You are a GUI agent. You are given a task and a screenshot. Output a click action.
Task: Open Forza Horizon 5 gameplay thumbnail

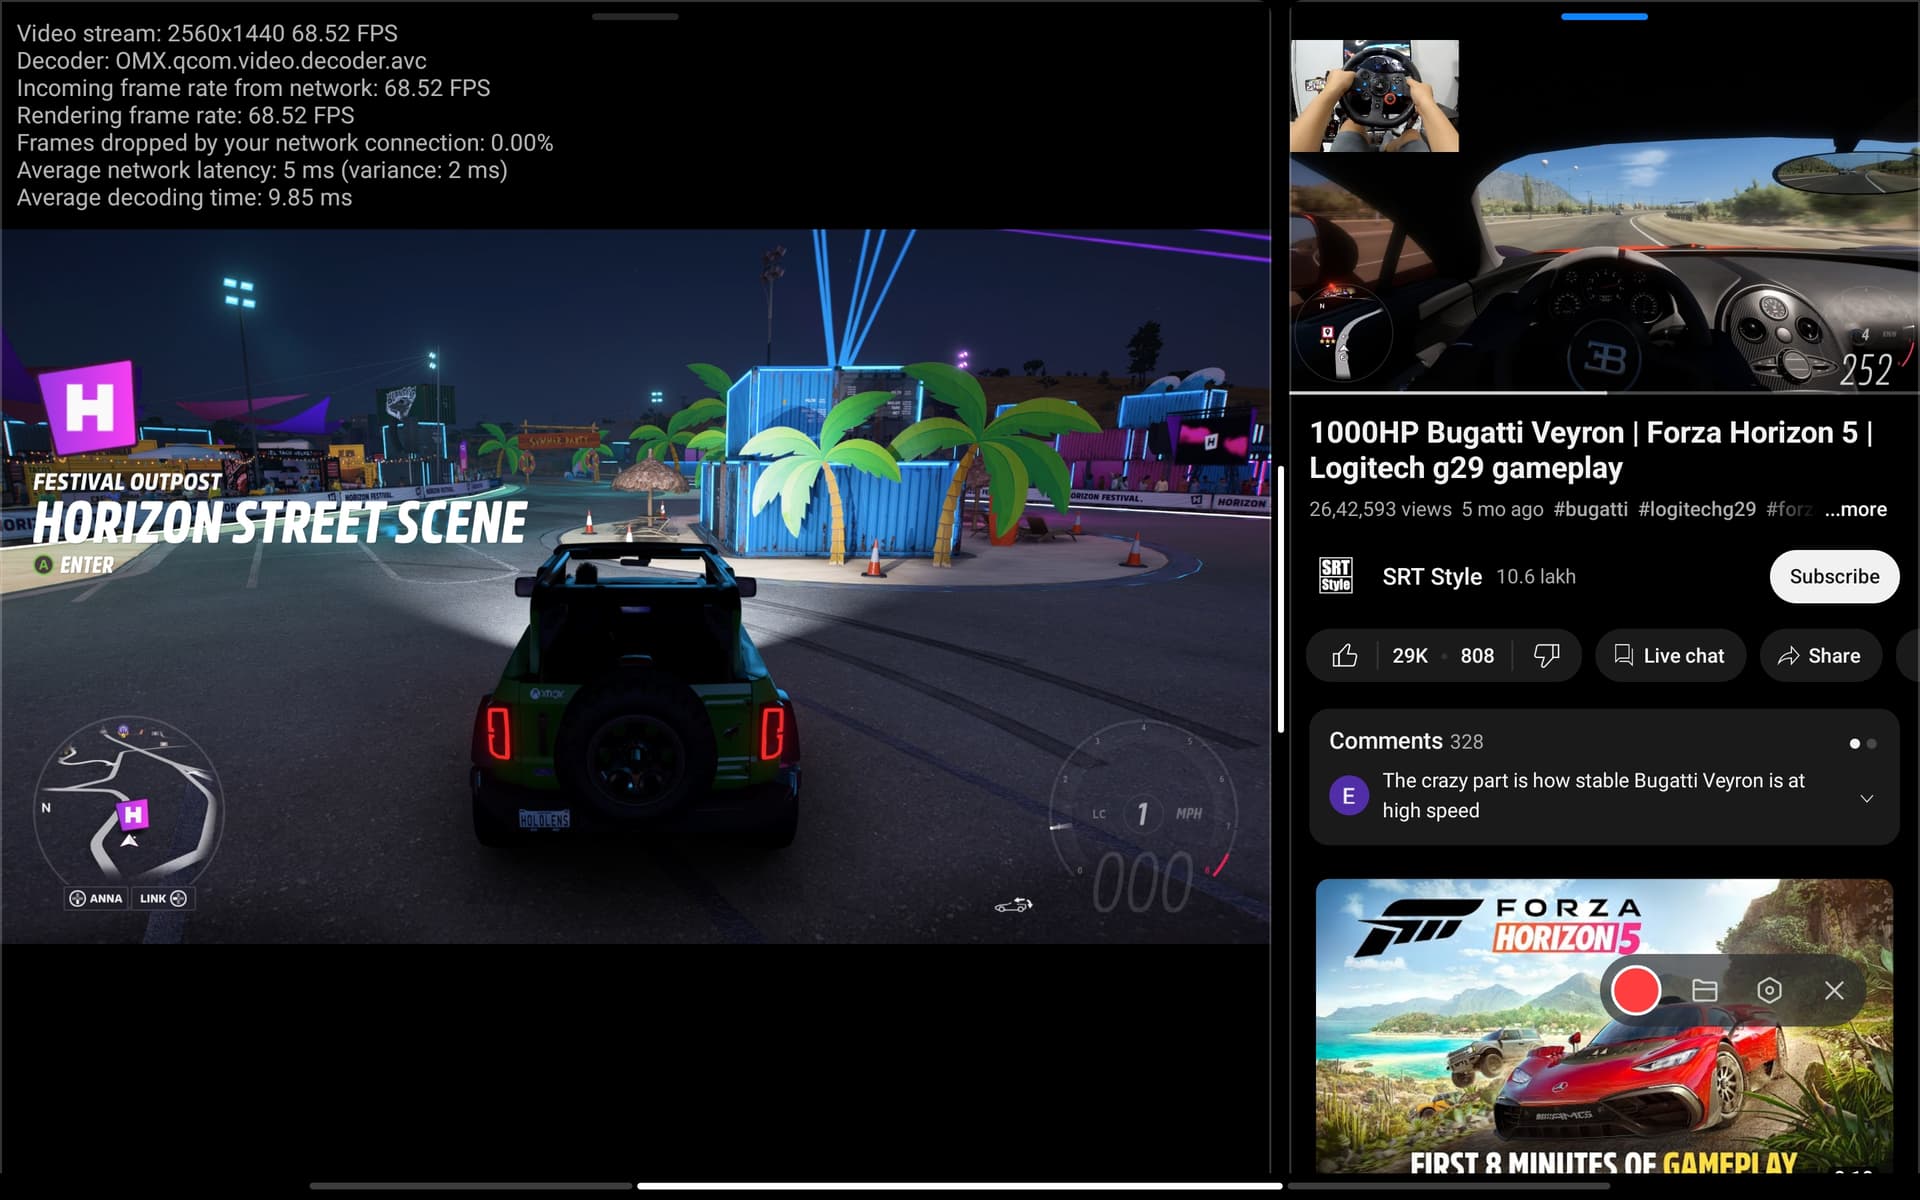pos(1604,1026)
